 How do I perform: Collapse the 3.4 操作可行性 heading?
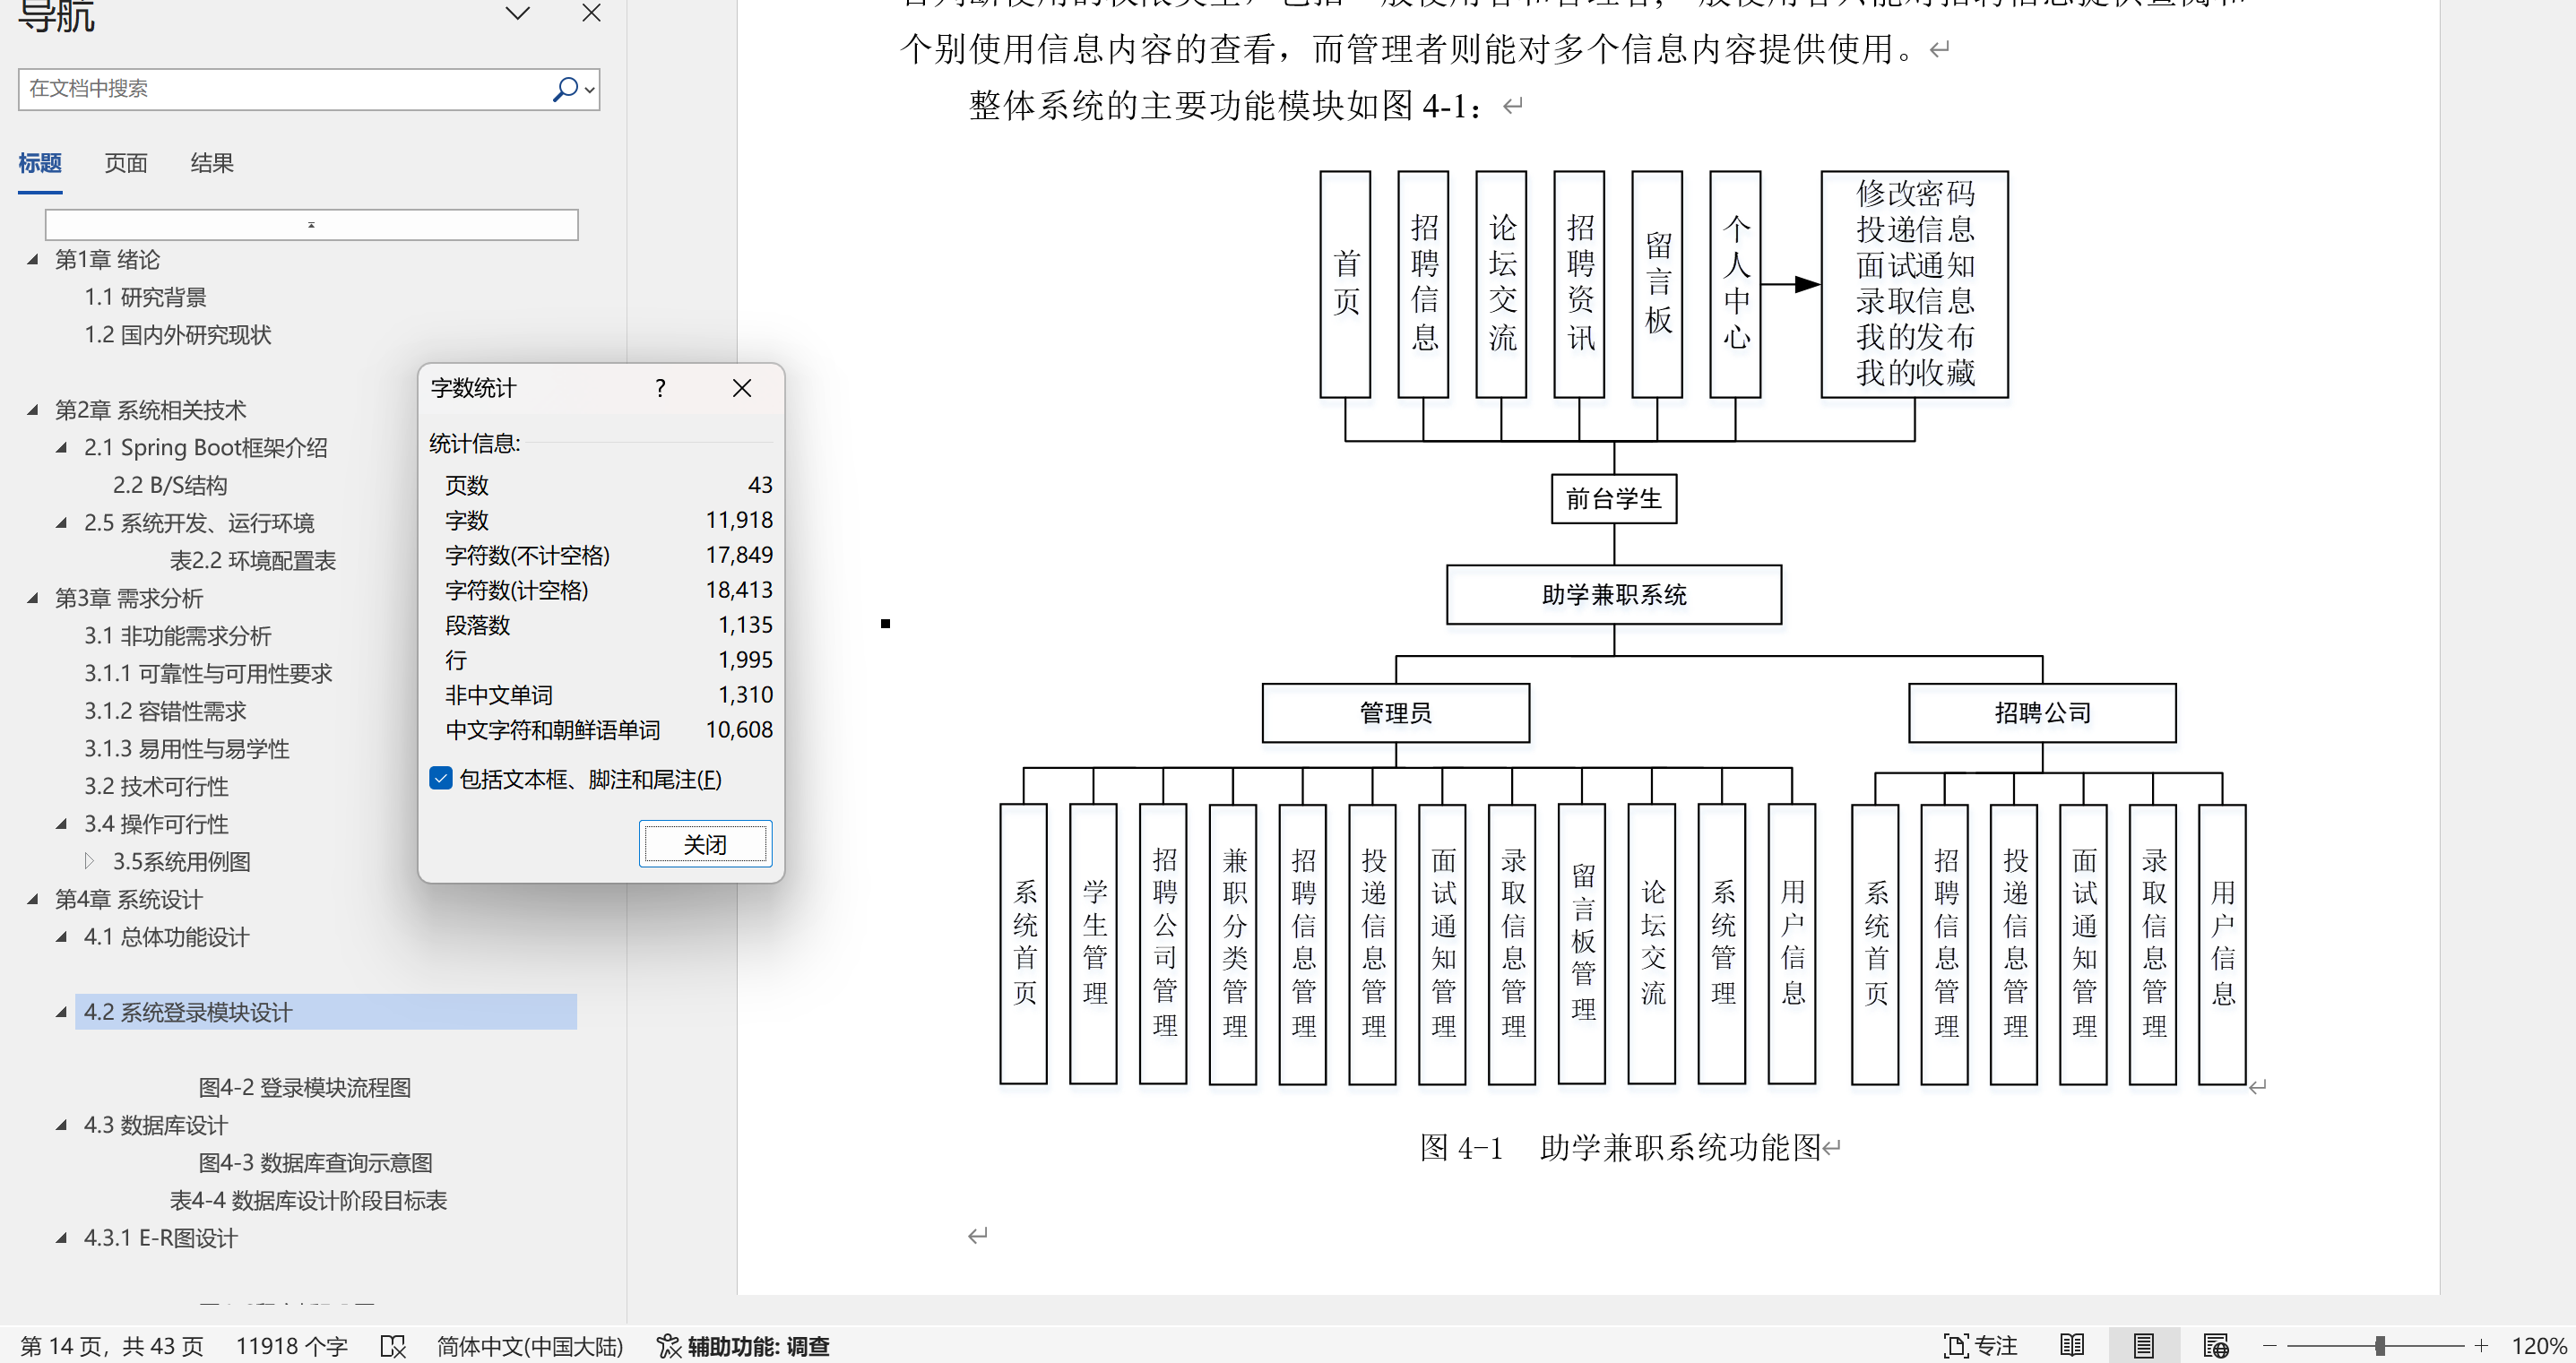tap(61, 824)
